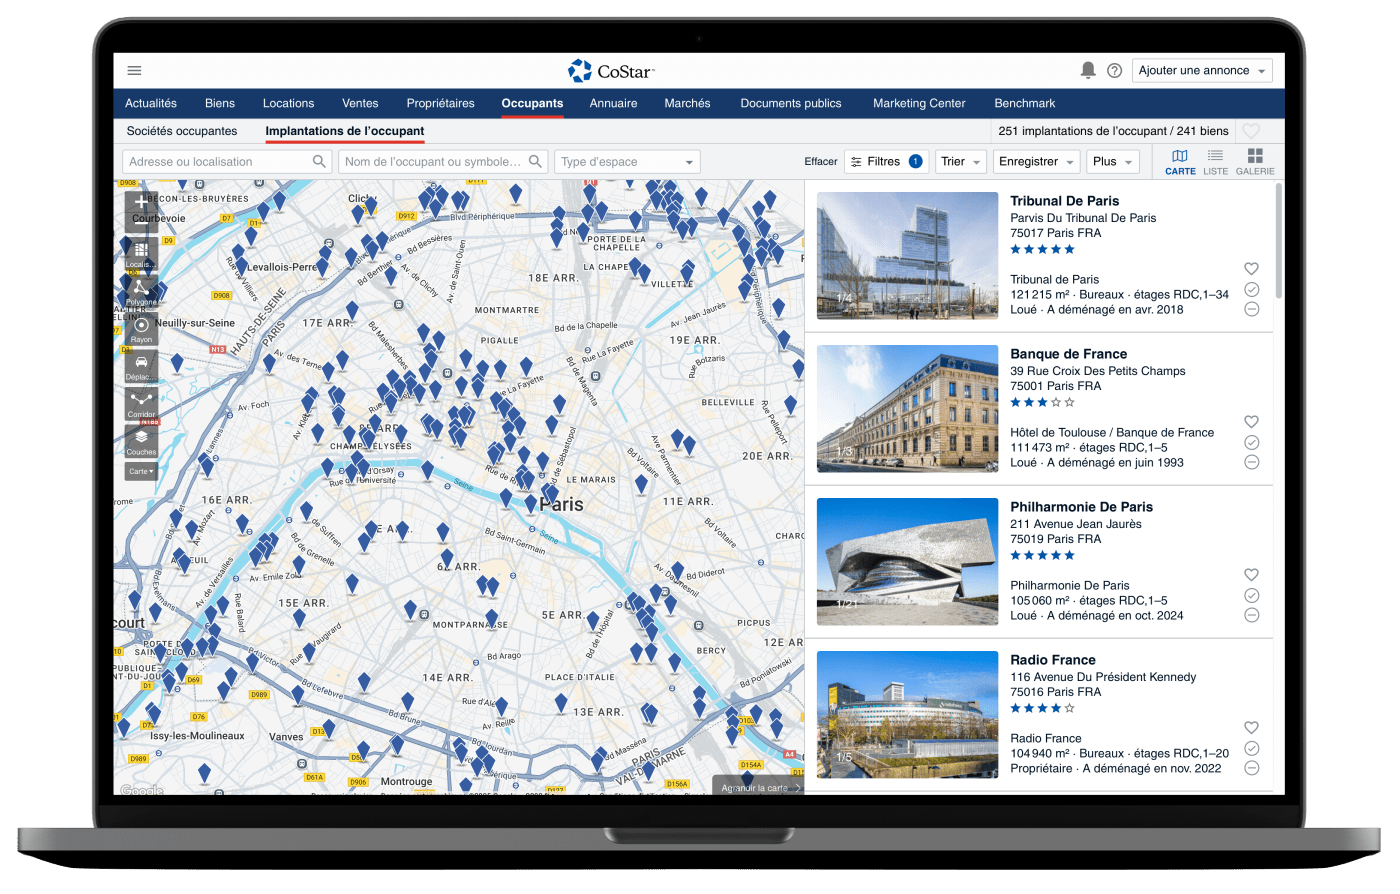
Task: Open the Couches map layers tool
Action: (141, 440)
